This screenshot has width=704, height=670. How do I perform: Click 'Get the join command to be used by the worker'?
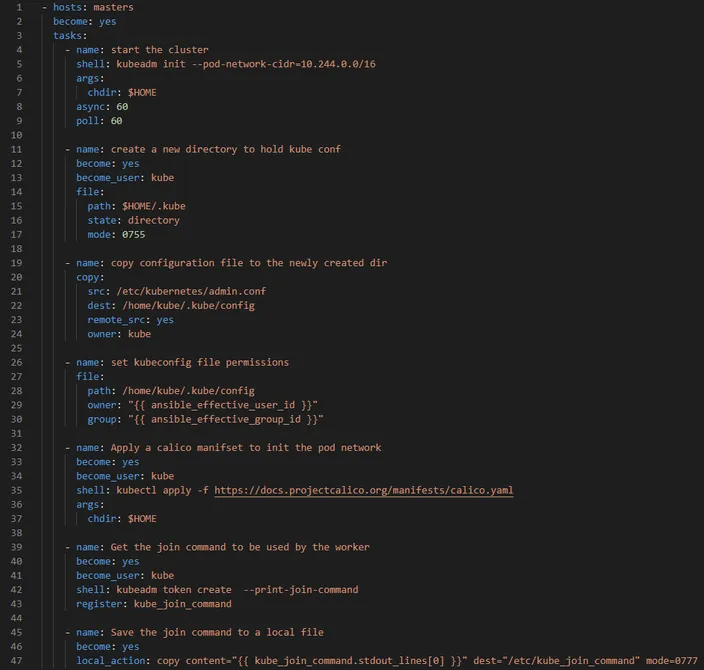pos(240,547)
